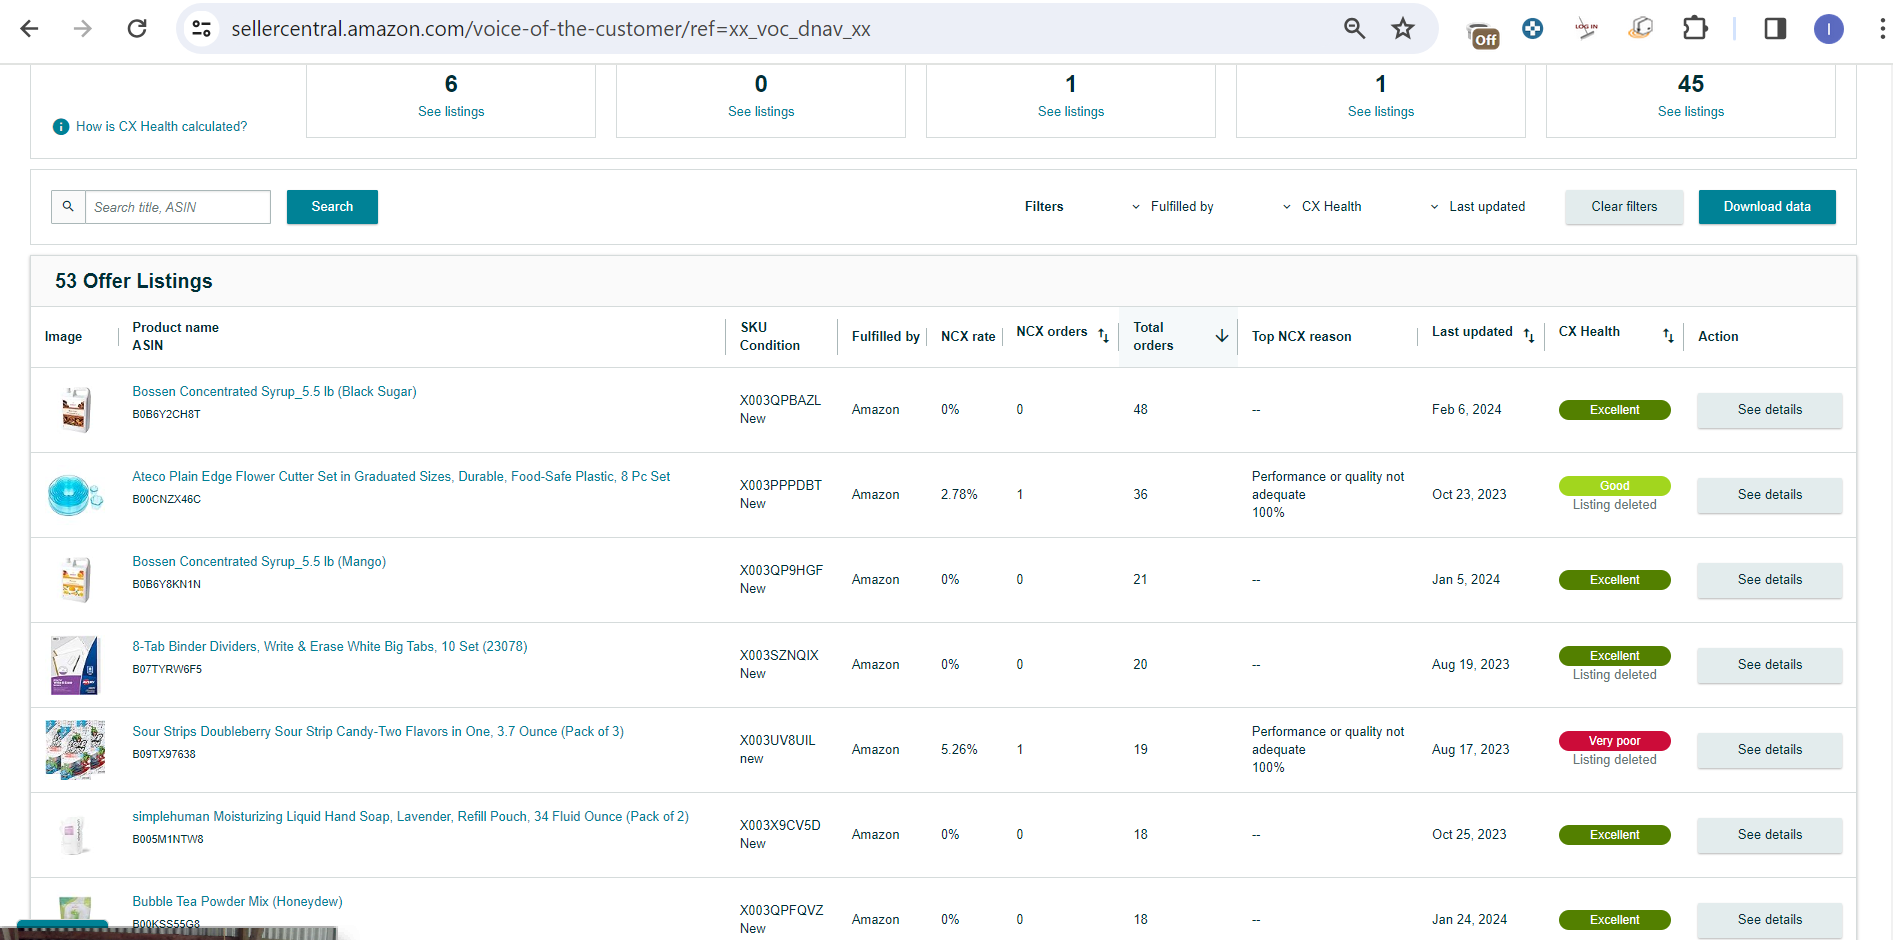Image resolution: width=1893 pixels, height=940 pixels.
Task: Click the Ateco Flower Cutter thumbnail
Action: click(75, 495)
